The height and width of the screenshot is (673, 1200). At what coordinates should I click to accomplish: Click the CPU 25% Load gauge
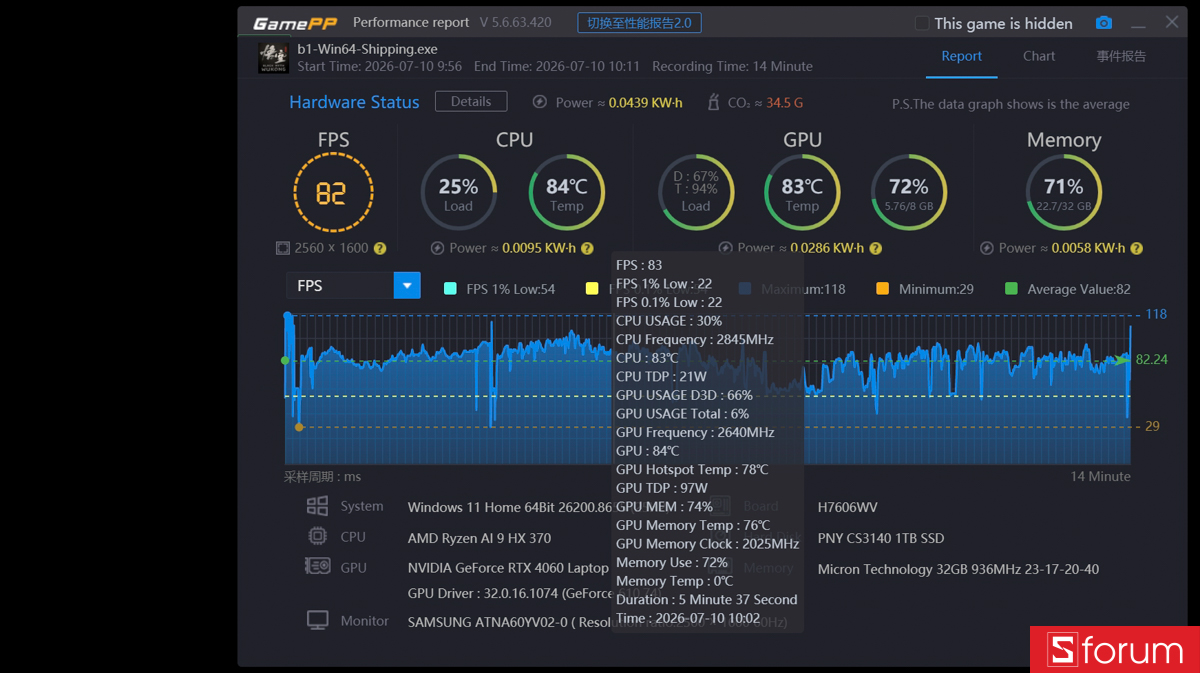click(458, 192)
